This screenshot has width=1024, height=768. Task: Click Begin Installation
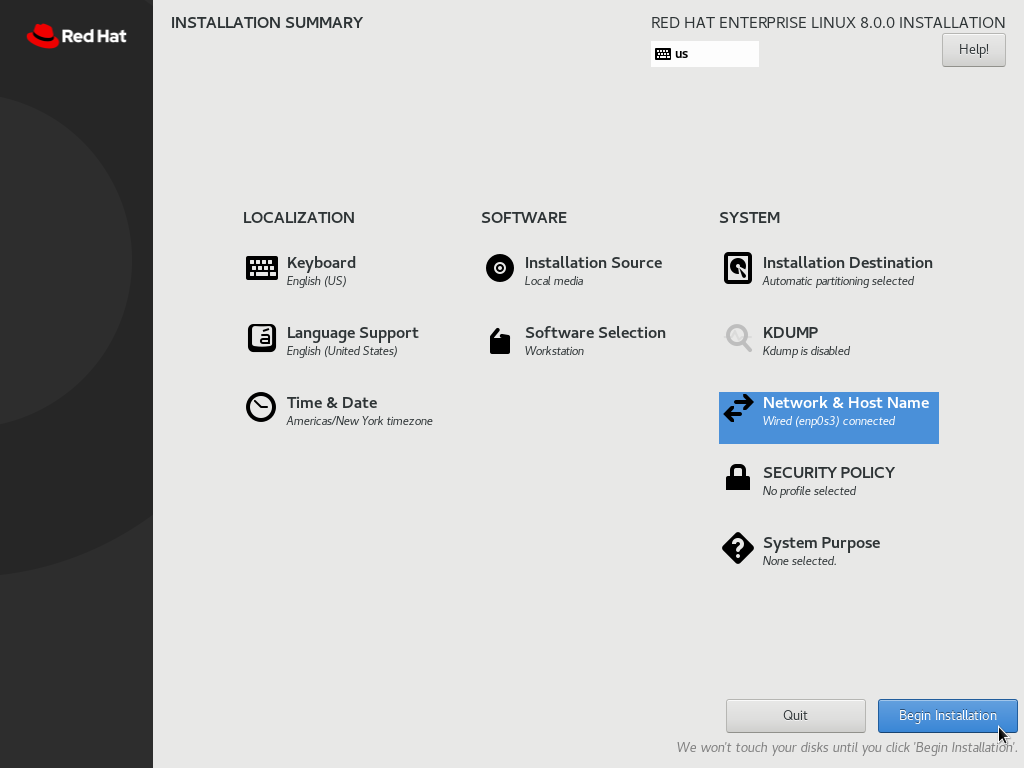(947, 715)
